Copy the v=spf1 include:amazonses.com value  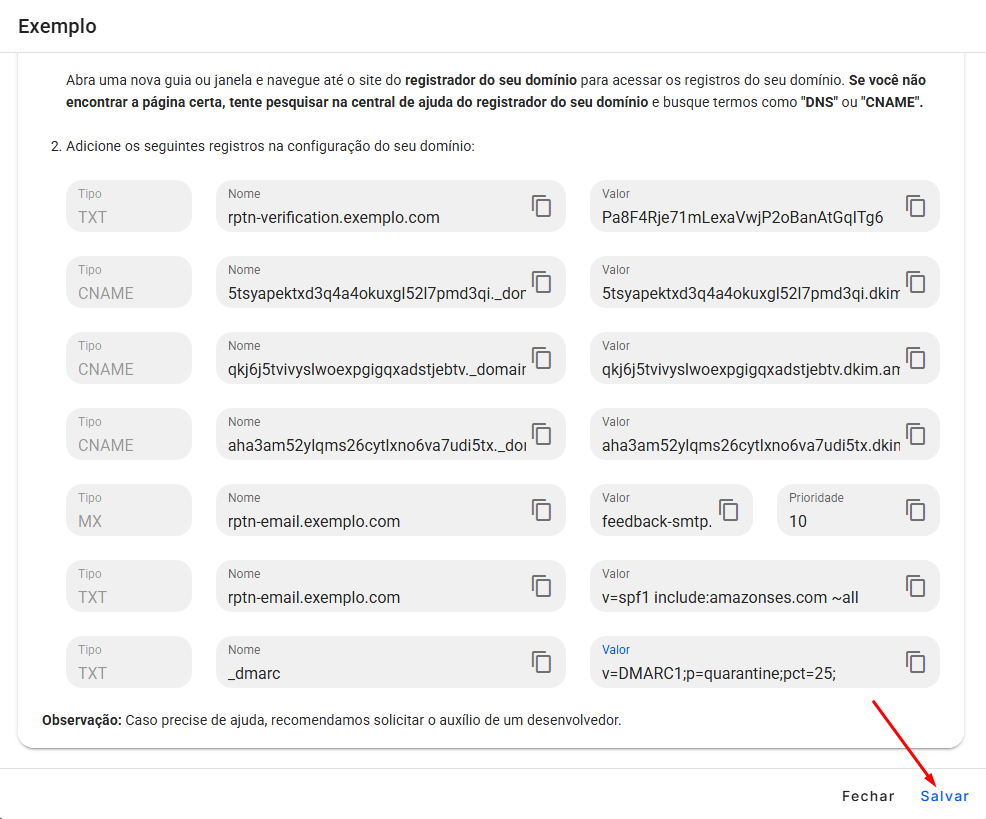[916, 586]
